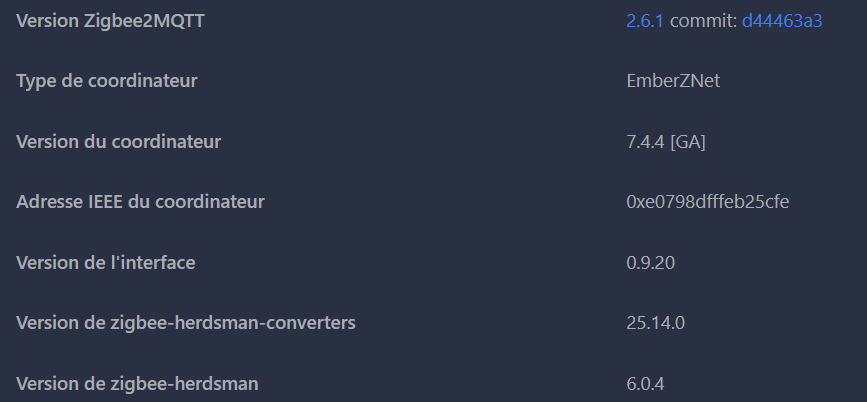Click the word 'Zigbee2MQTT' in the first label
The image size is (867, 402).
147,21
